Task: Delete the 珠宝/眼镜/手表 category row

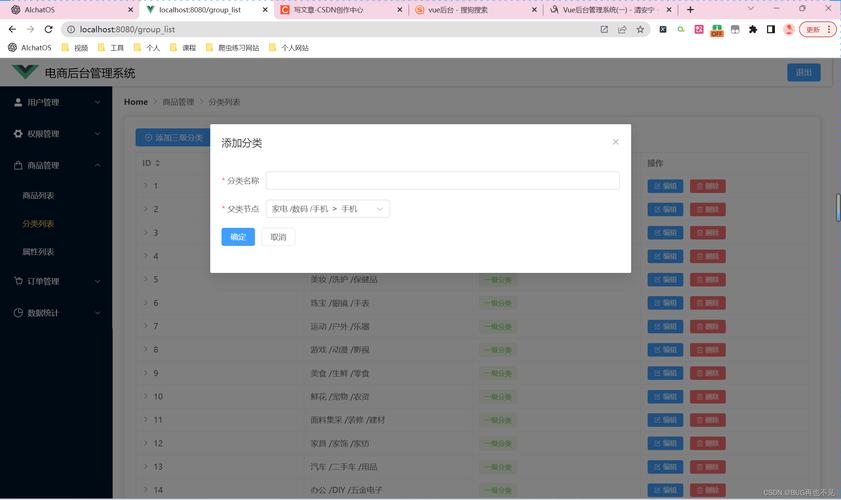Action: 707,303
